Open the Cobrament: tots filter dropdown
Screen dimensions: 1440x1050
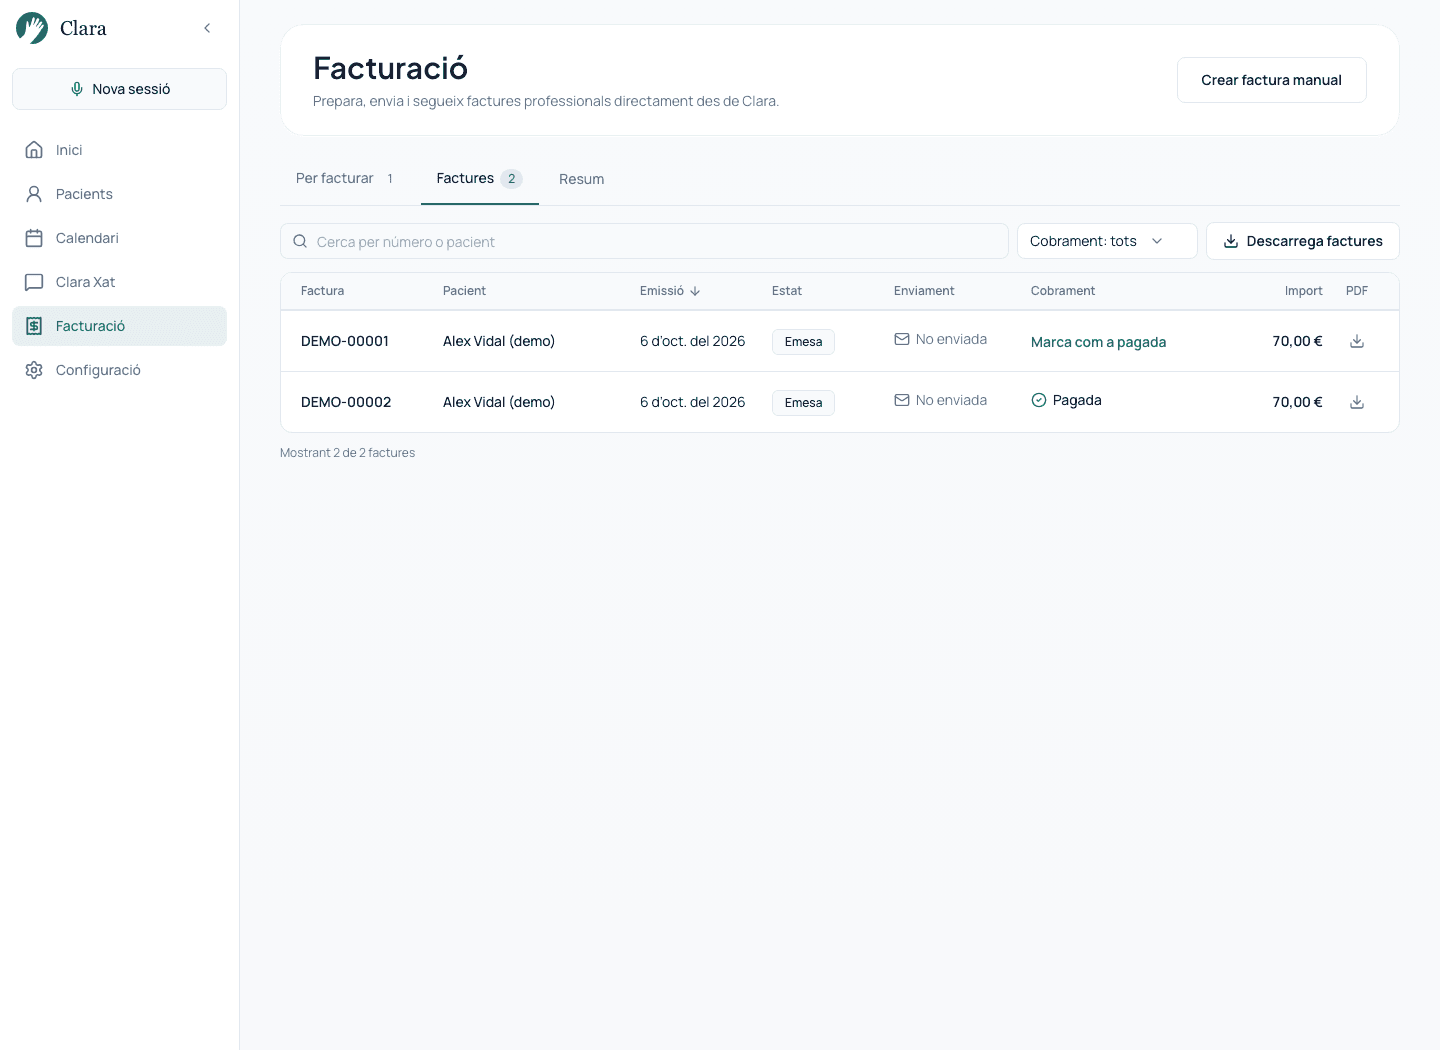1107,241
